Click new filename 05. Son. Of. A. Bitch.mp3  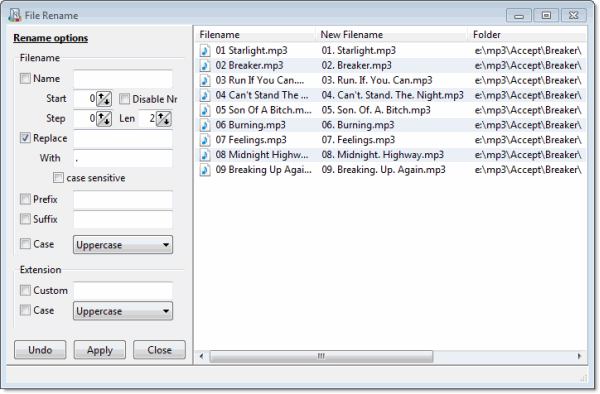coord(376,110)
